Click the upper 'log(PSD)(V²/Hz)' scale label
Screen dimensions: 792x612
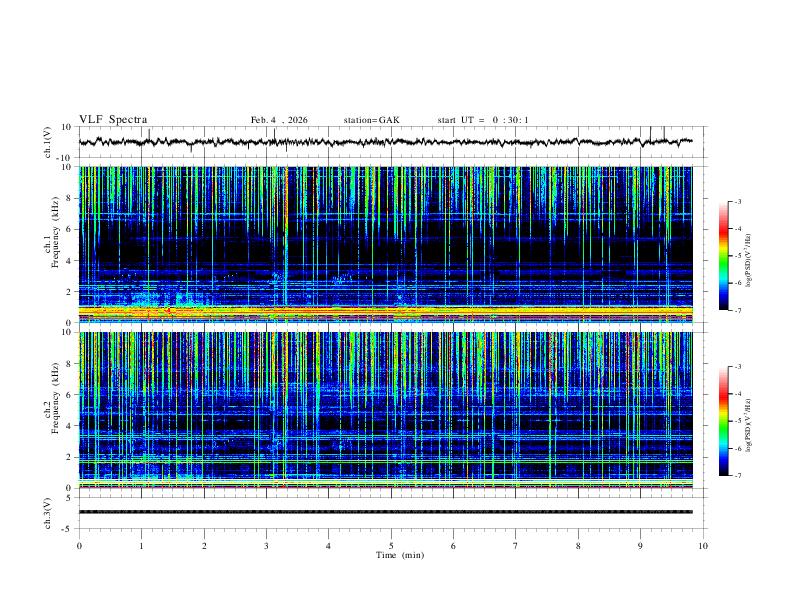749,261
